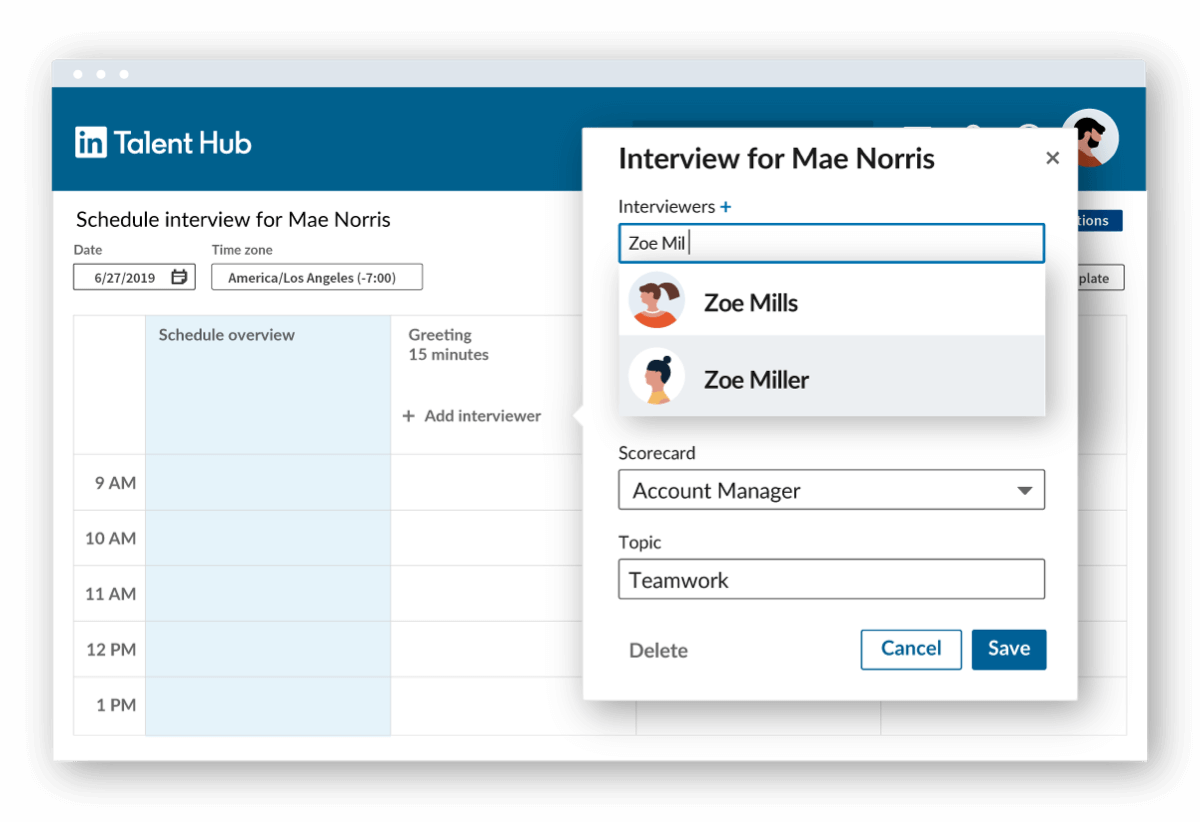1200x822 pixels.
Task: Click the LinkedIn Talent Hub logo
Action: [163, 141]
